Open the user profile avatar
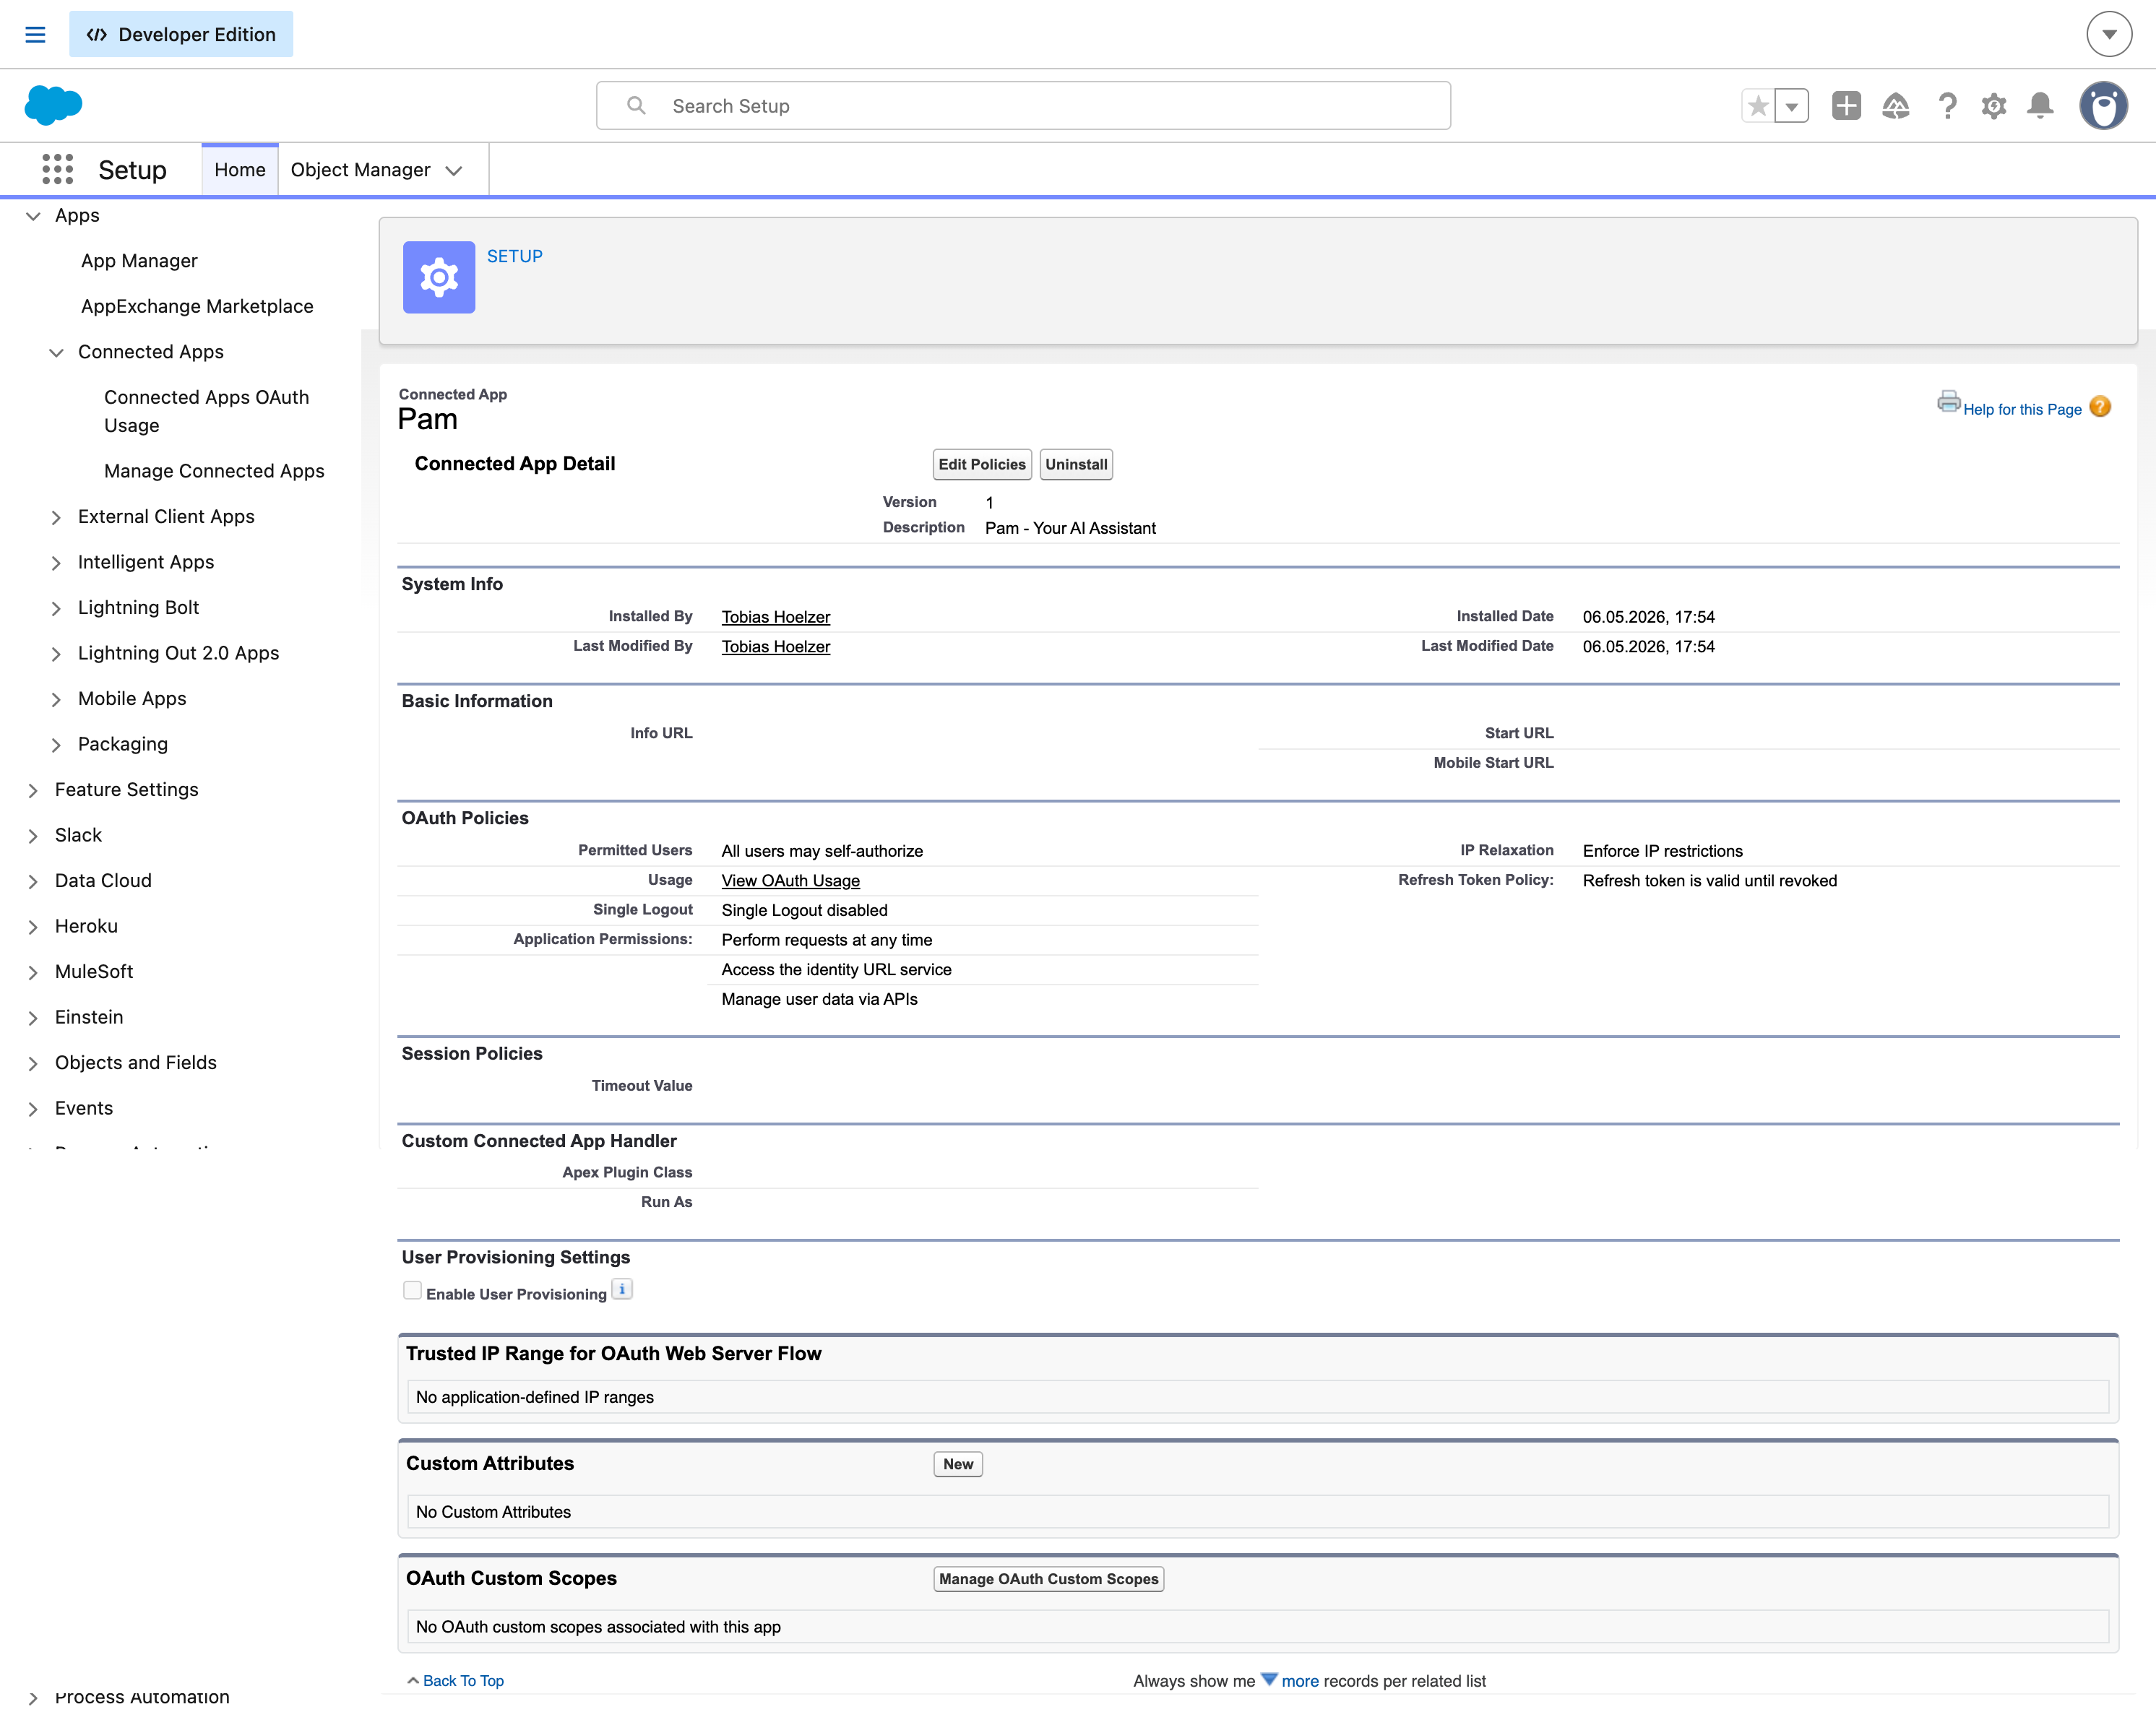This screenshot has width=2156, height=1712. click(x=2104, y=106)
